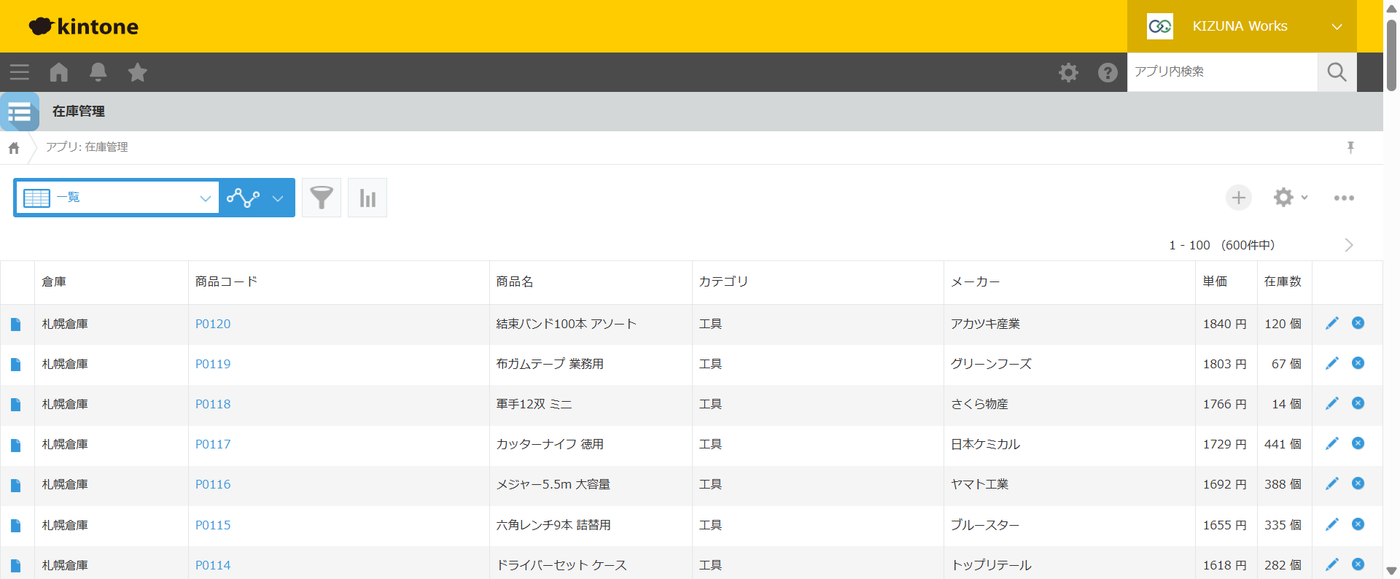Open the notifications bell

(x=98, y=72)
